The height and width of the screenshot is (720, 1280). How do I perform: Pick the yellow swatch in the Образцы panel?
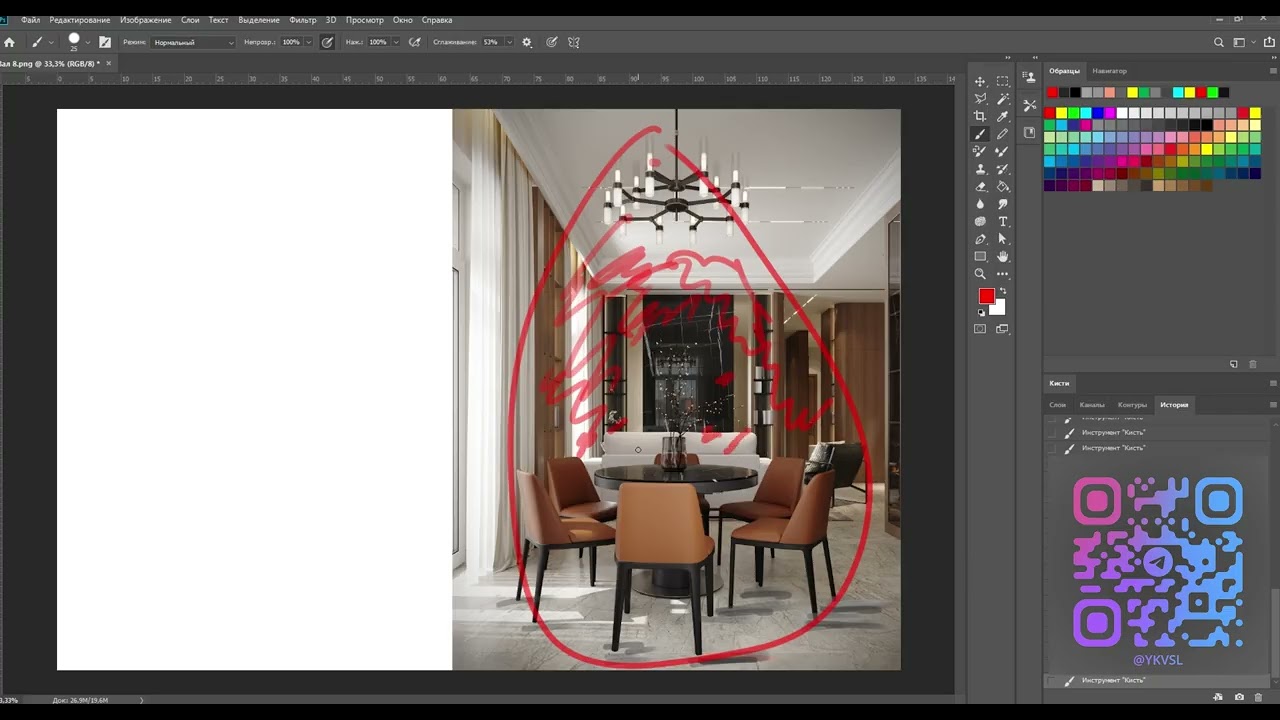pos(1133,93)
